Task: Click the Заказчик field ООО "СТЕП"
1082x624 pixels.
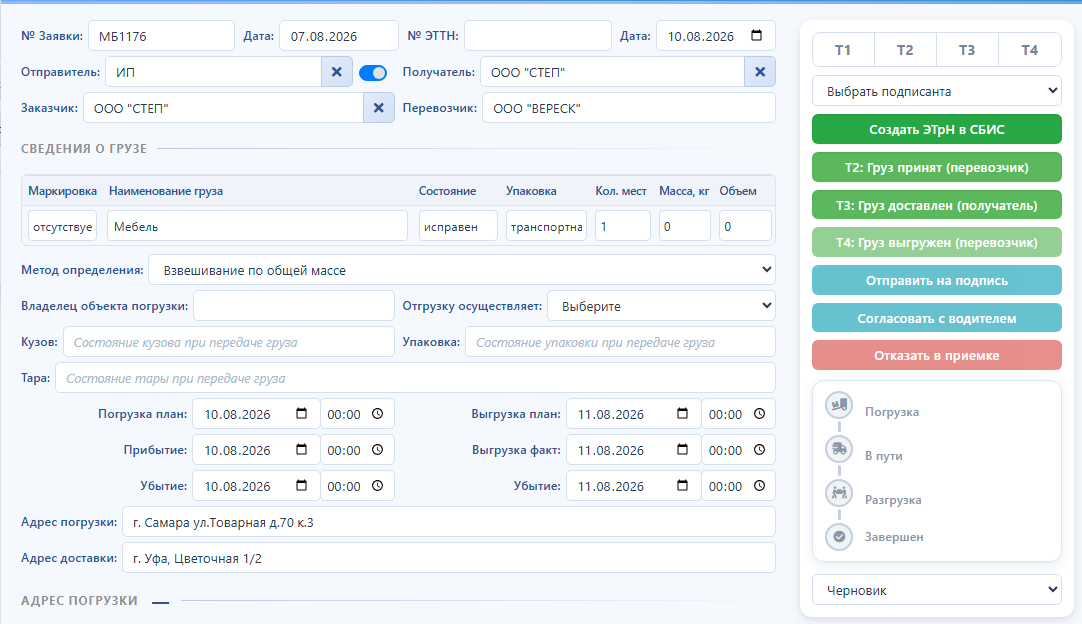Action: (x=224, y=108)
